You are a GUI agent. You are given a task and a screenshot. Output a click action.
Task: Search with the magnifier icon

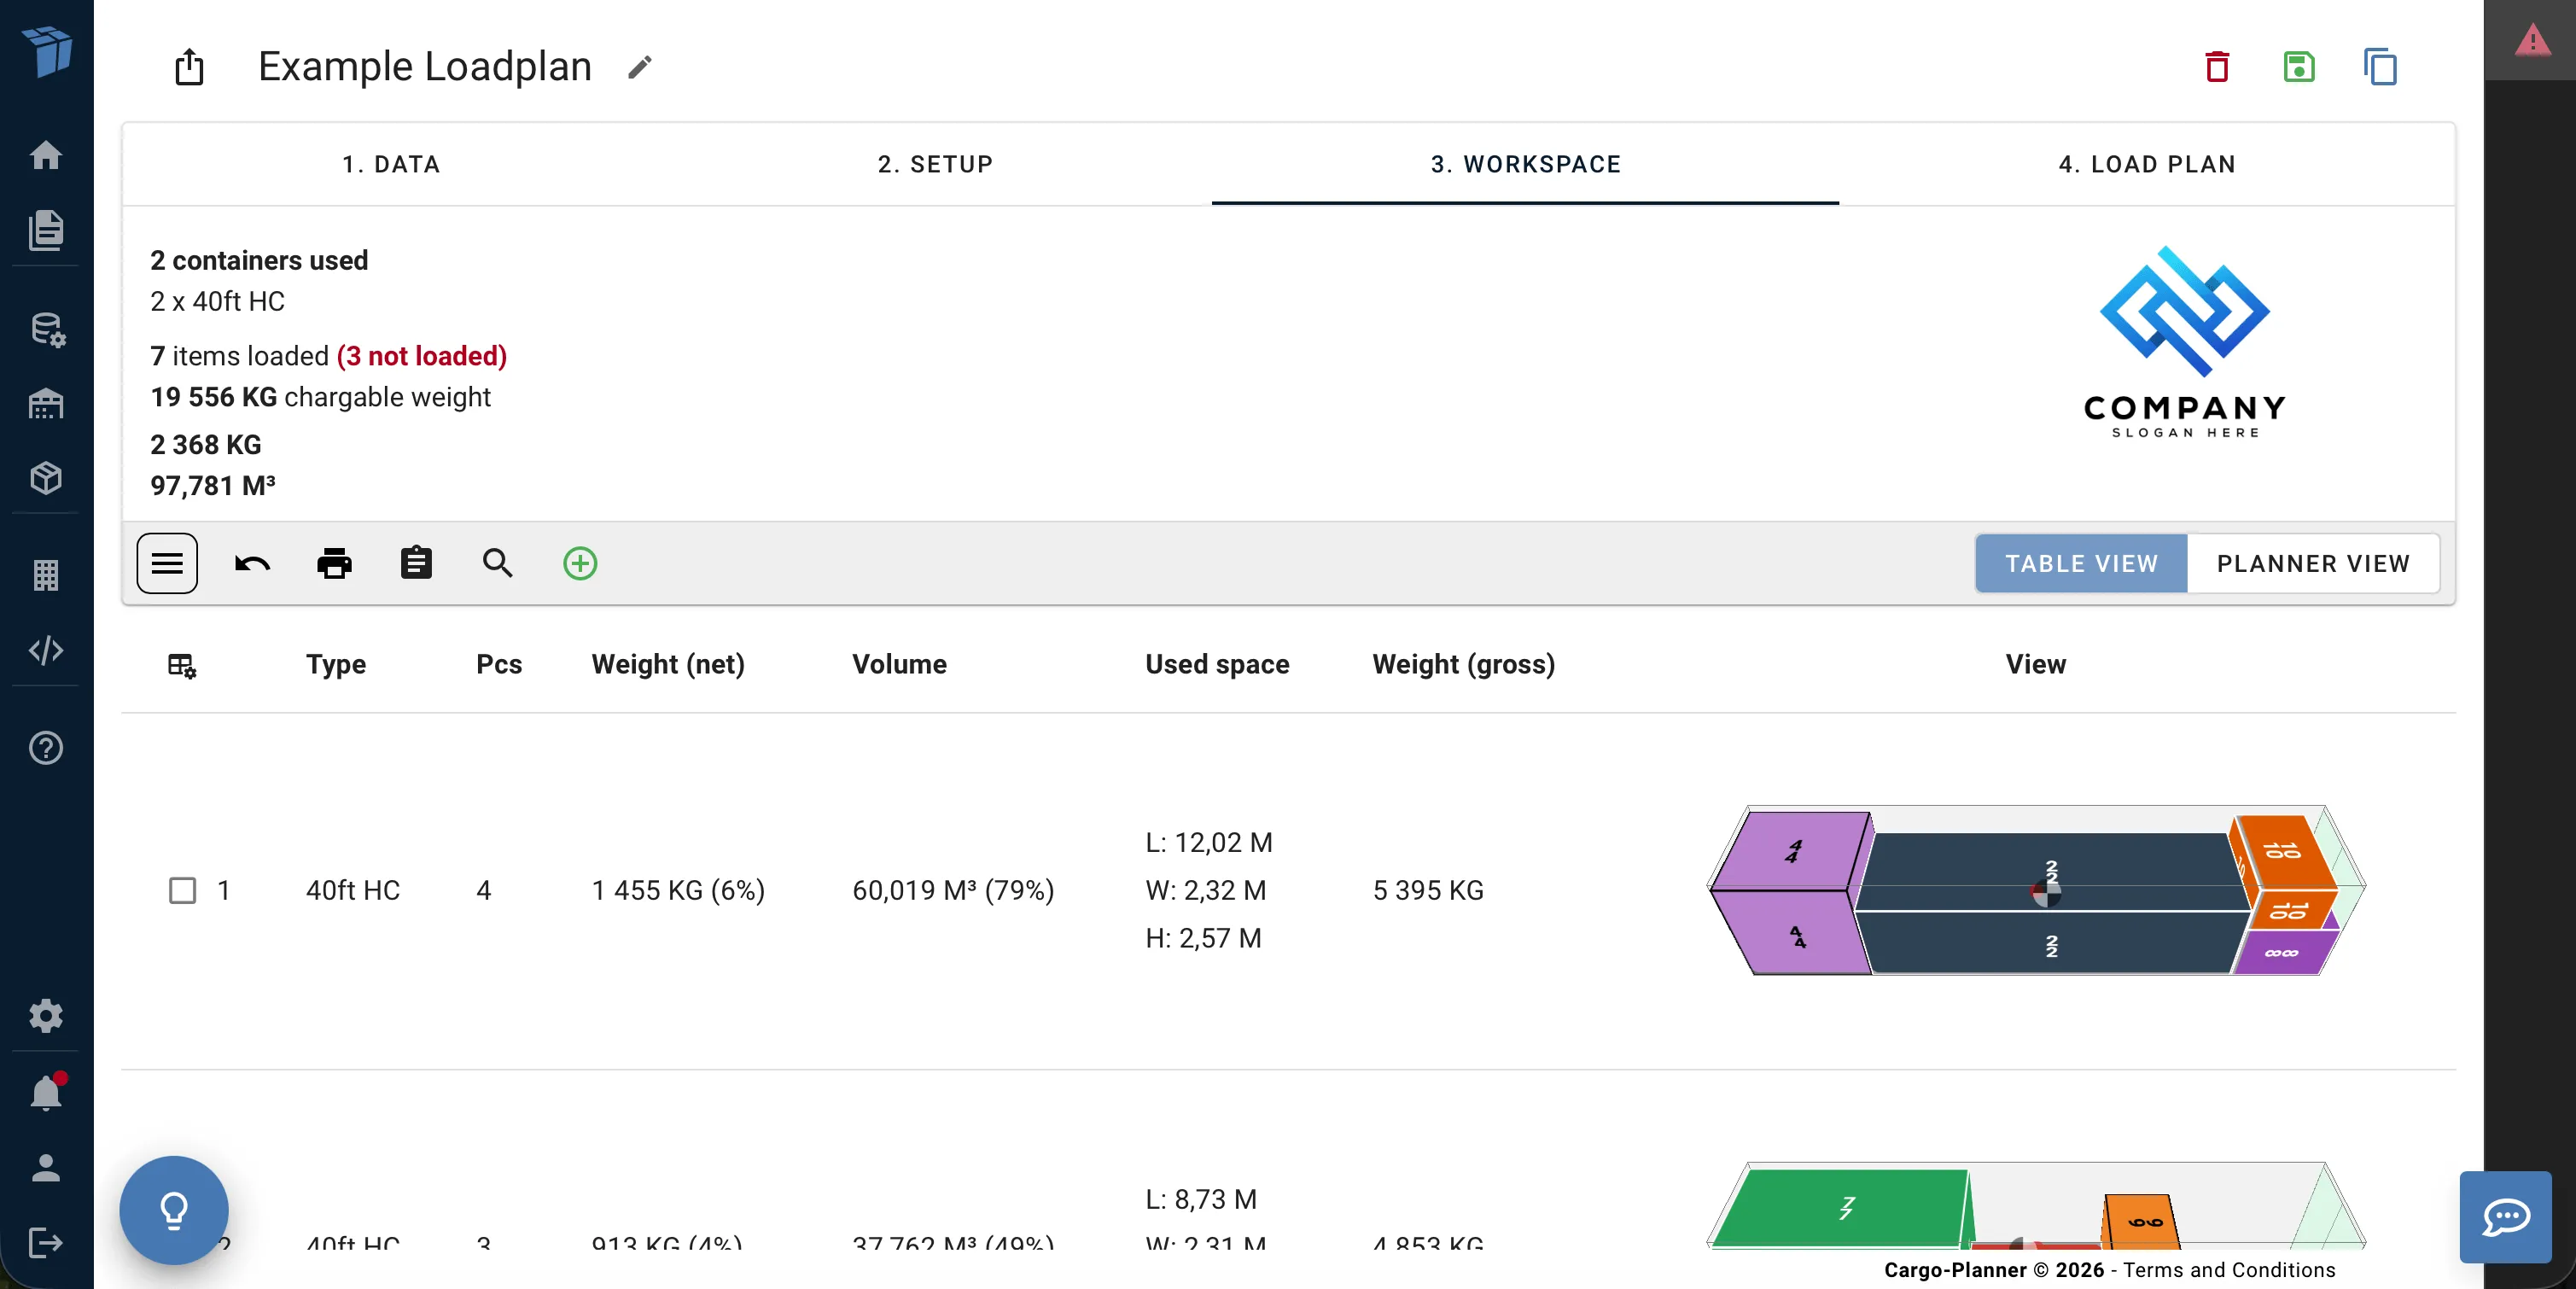(498, 563)
